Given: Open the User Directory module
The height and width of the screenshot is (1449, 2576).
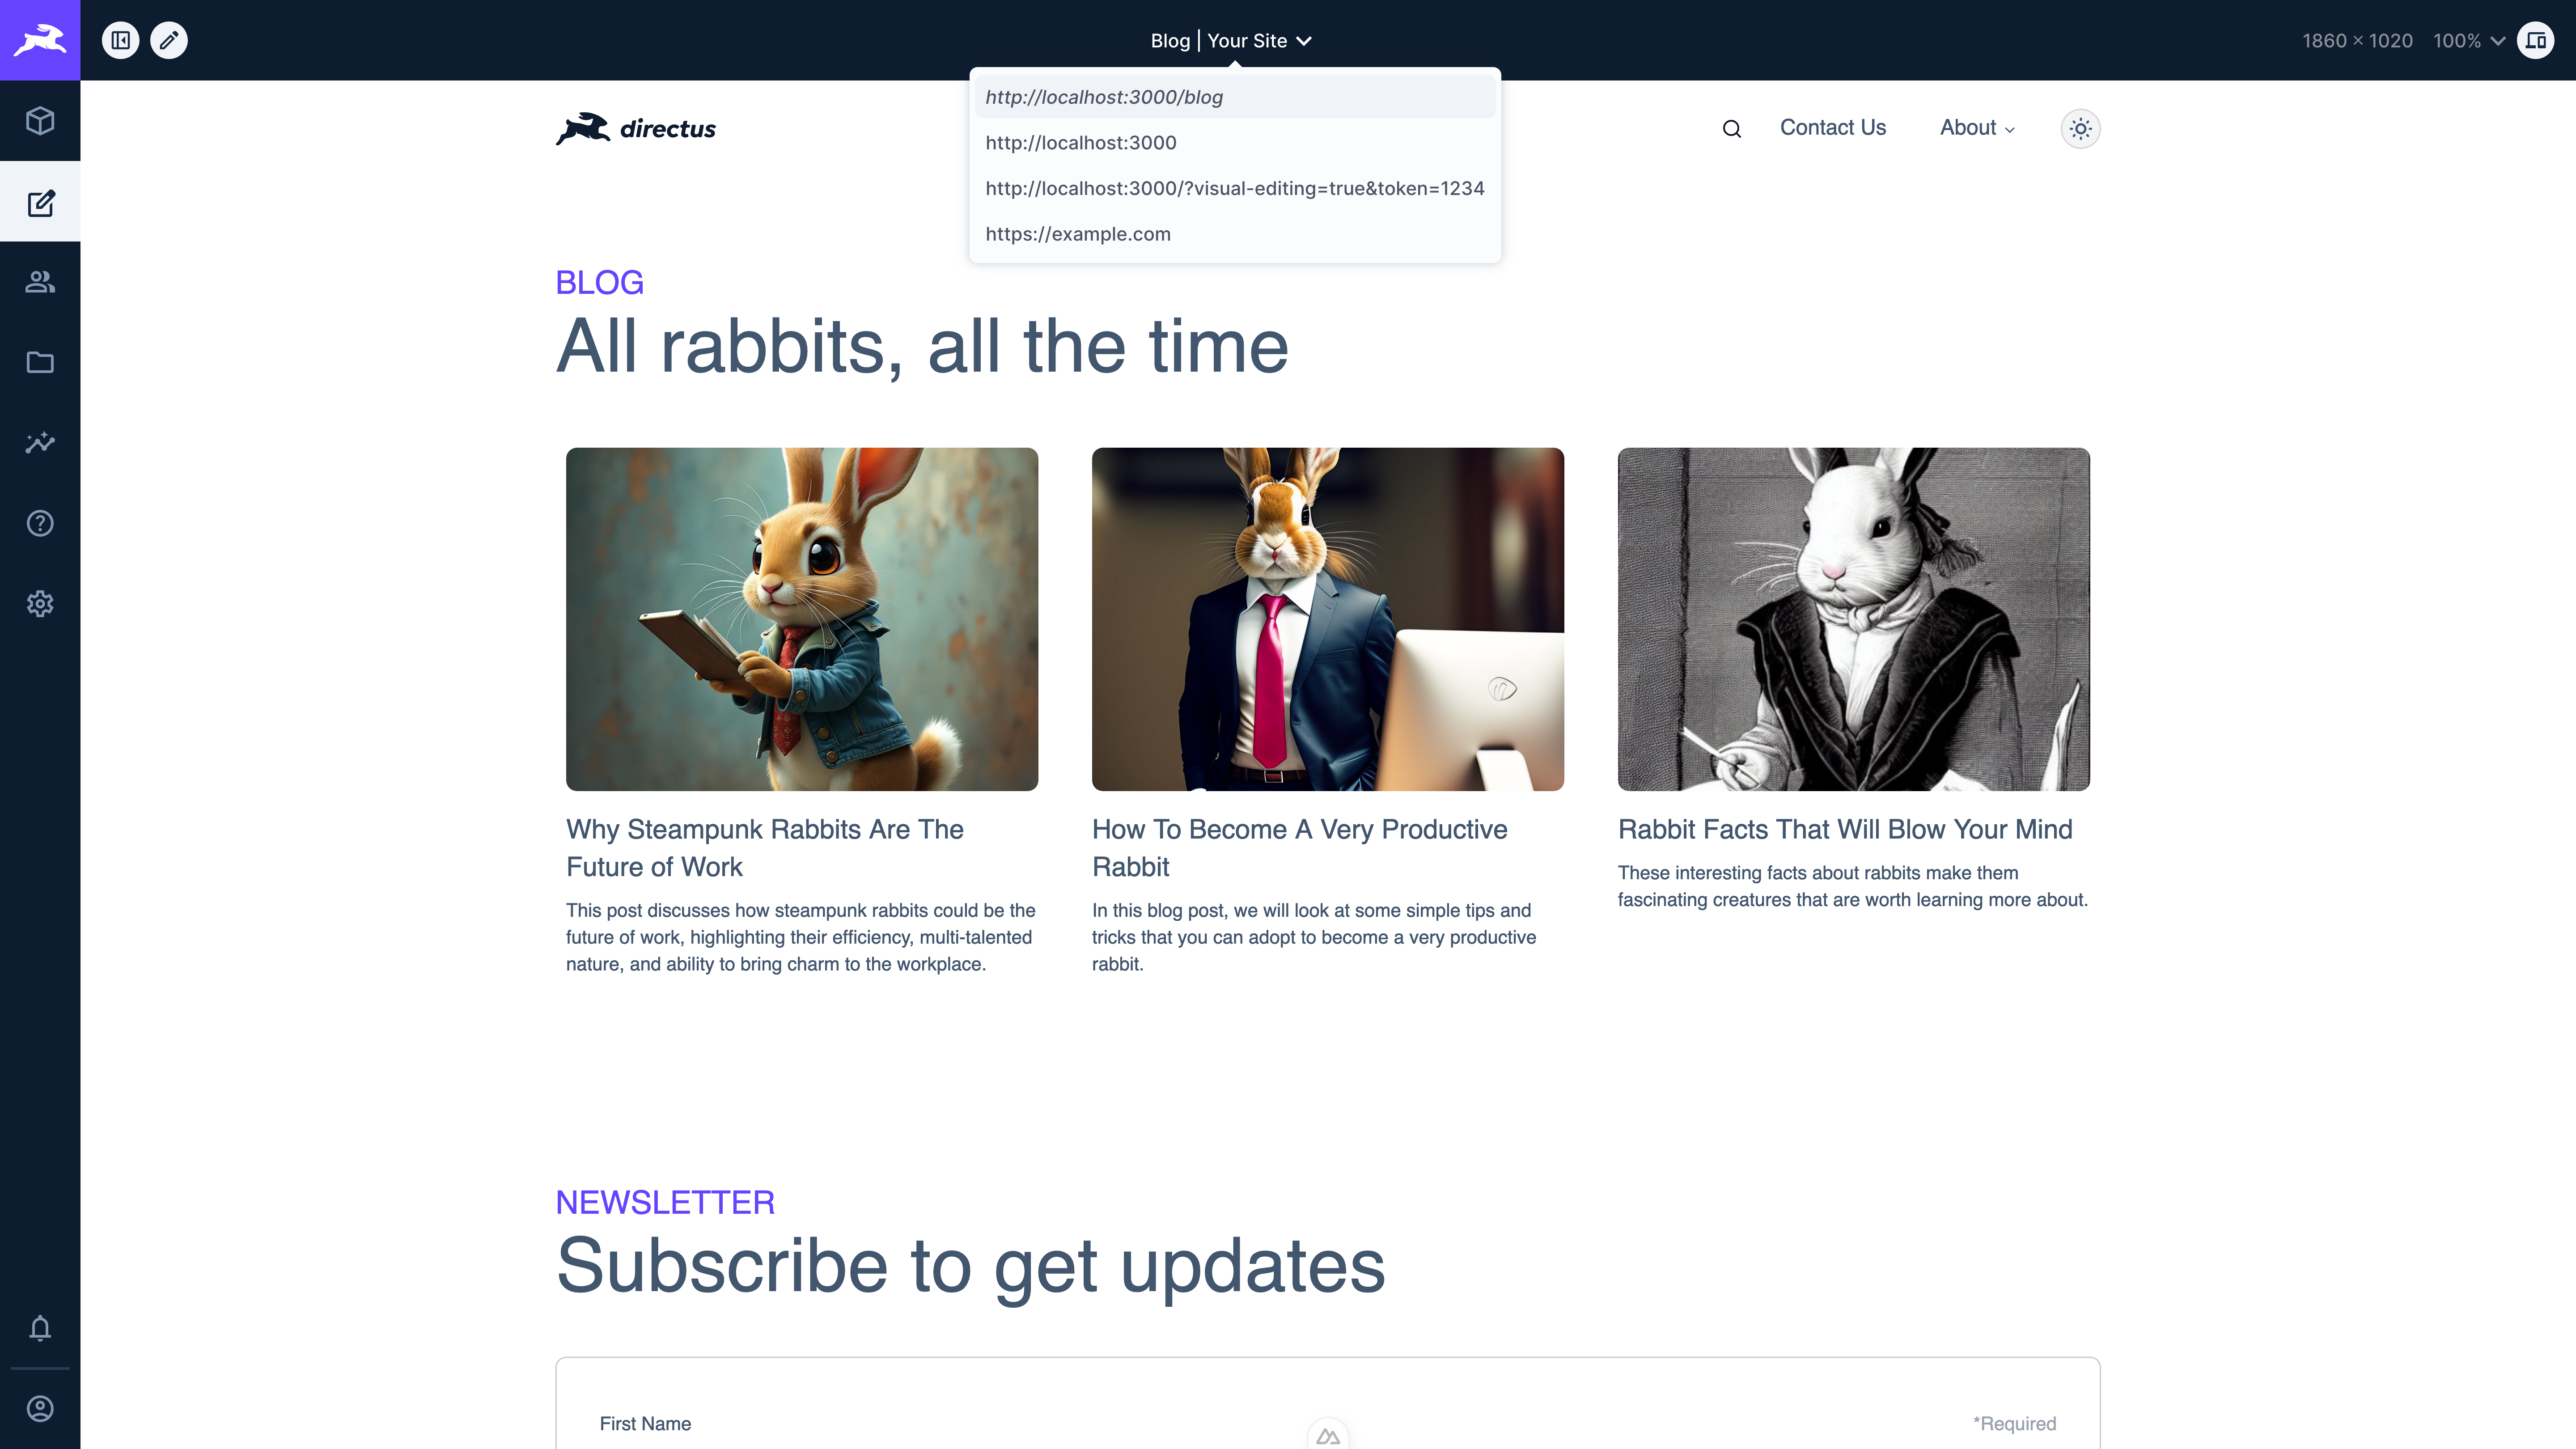Looking at the screenshot, I should click(40, 281).
